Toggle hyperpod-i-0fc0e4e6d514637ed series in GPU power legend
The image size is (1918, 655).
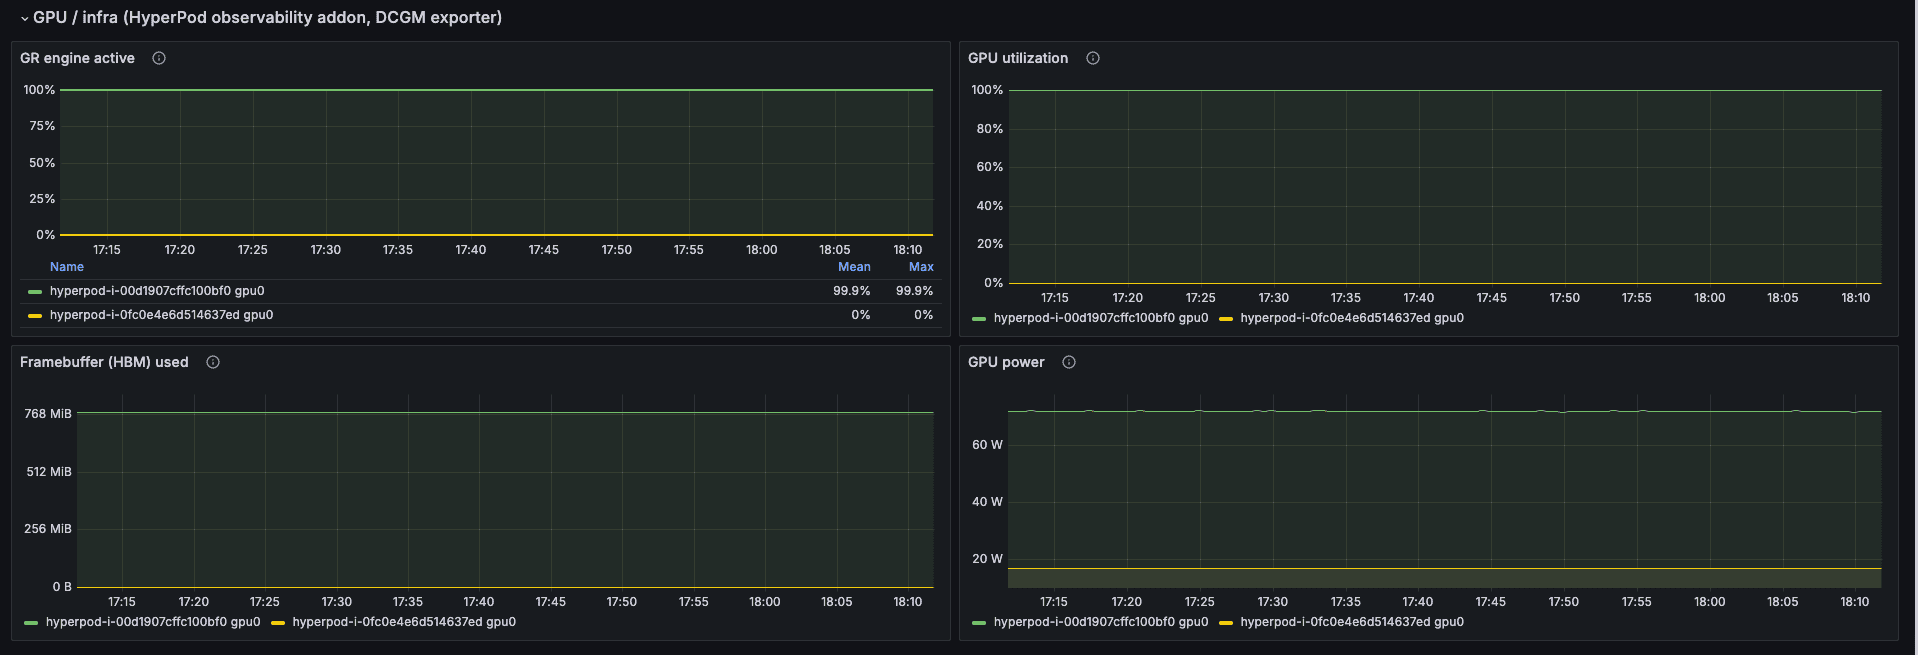click(1352, 622)
